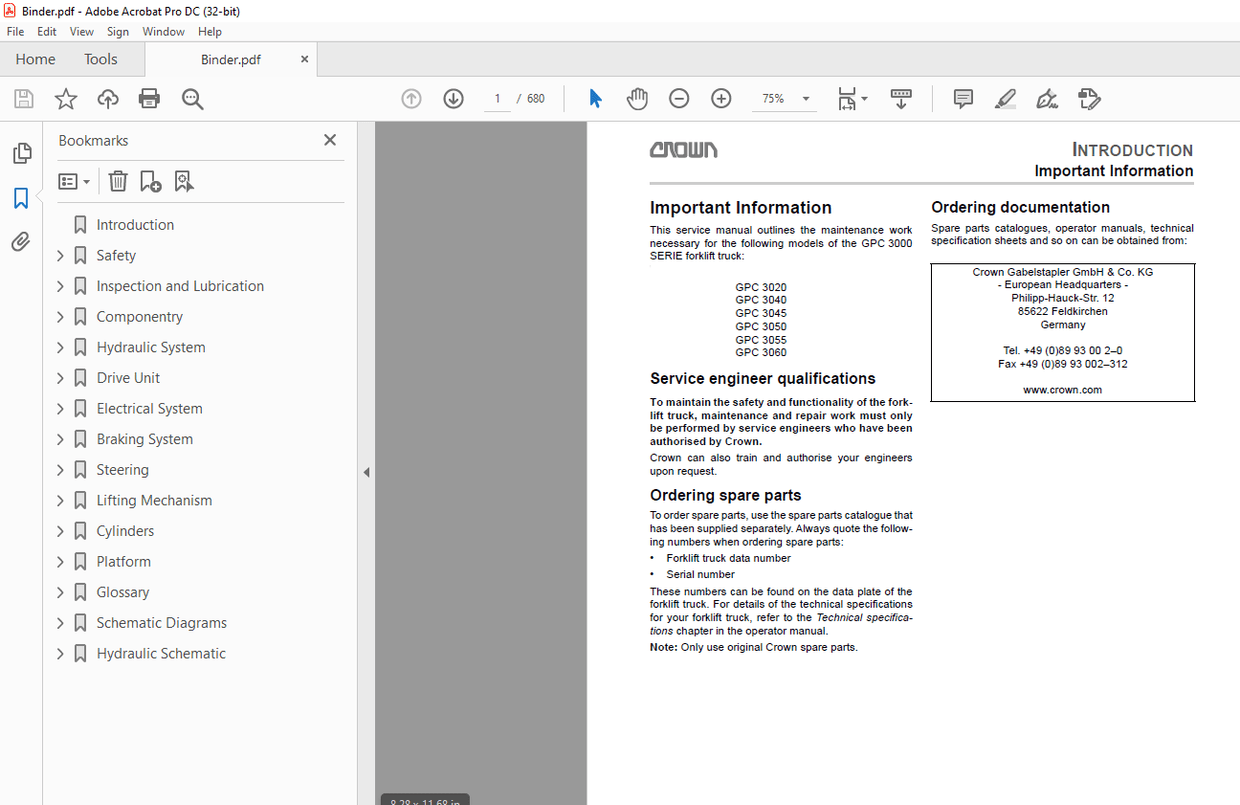Collapse the left sidebar with the arrow handle
Image resolution: width=1240 pixels, height=805 pixels.
[366, 470]
